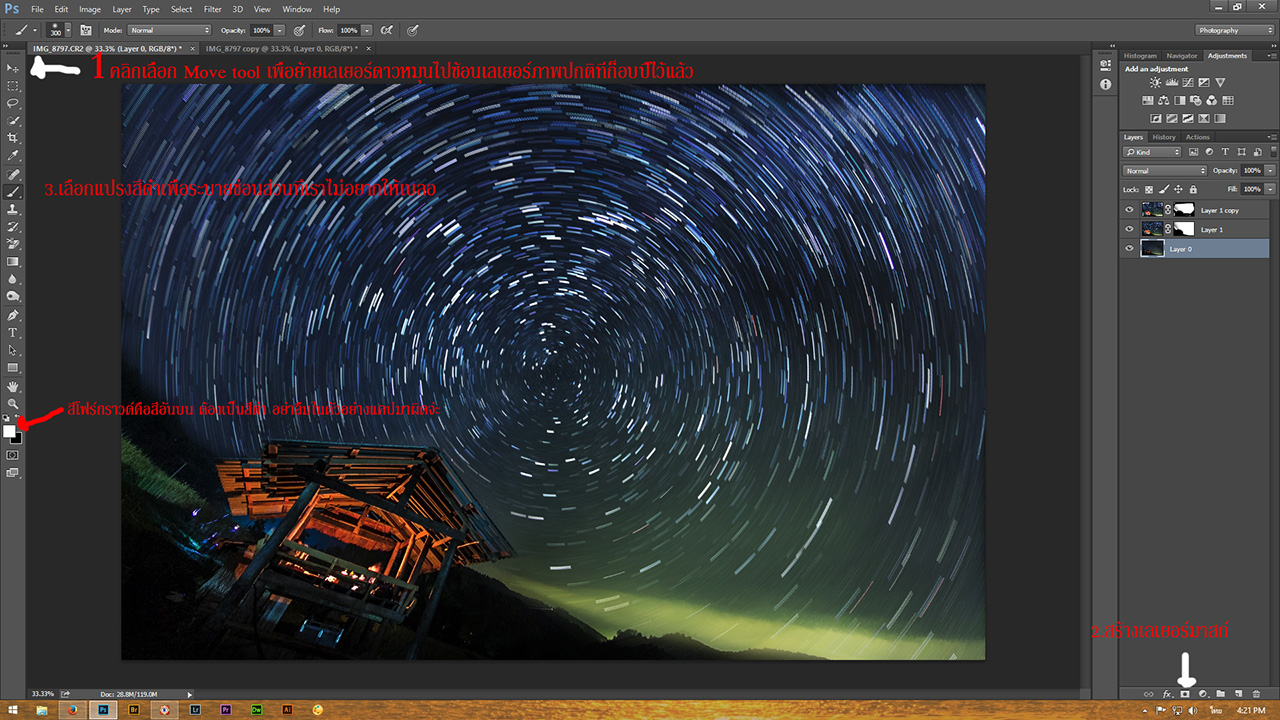Image resolution: width=1280 pixels, height=720 pixels.
Task: Select the Gradient tool
Action: point(13,262)
